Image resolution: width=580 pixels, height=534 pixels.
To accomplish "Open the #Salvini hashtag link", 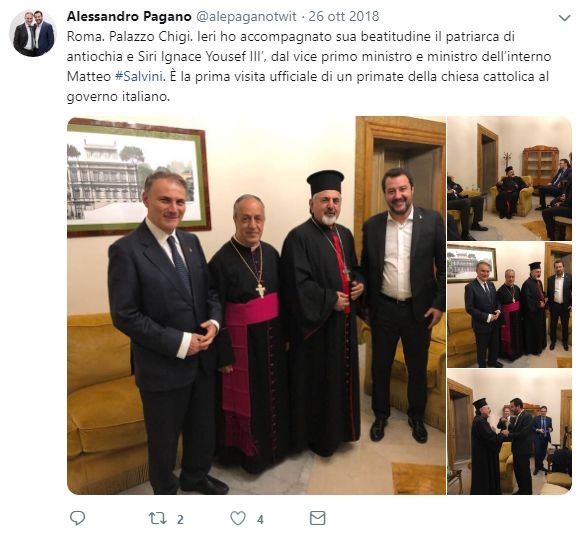I will tap(139, 77).
